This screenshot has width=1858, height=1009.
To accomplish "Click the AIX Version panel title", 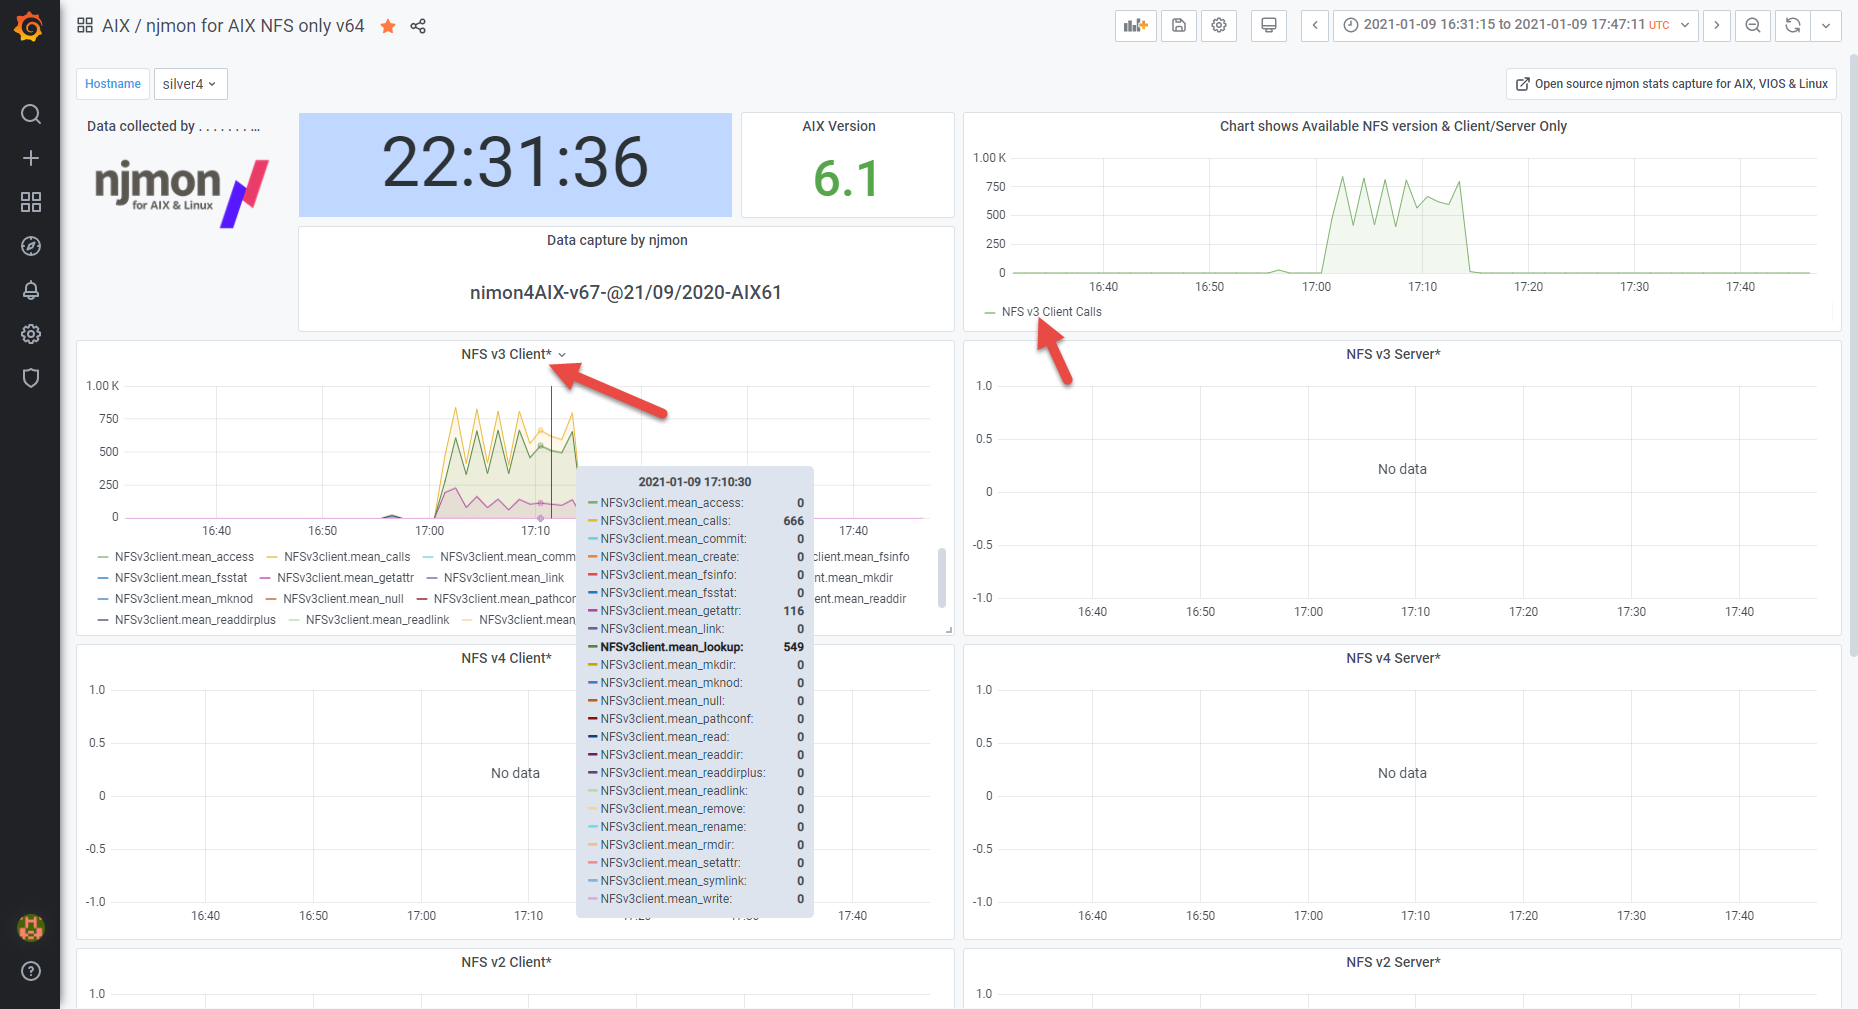I will tap(839, 126).
